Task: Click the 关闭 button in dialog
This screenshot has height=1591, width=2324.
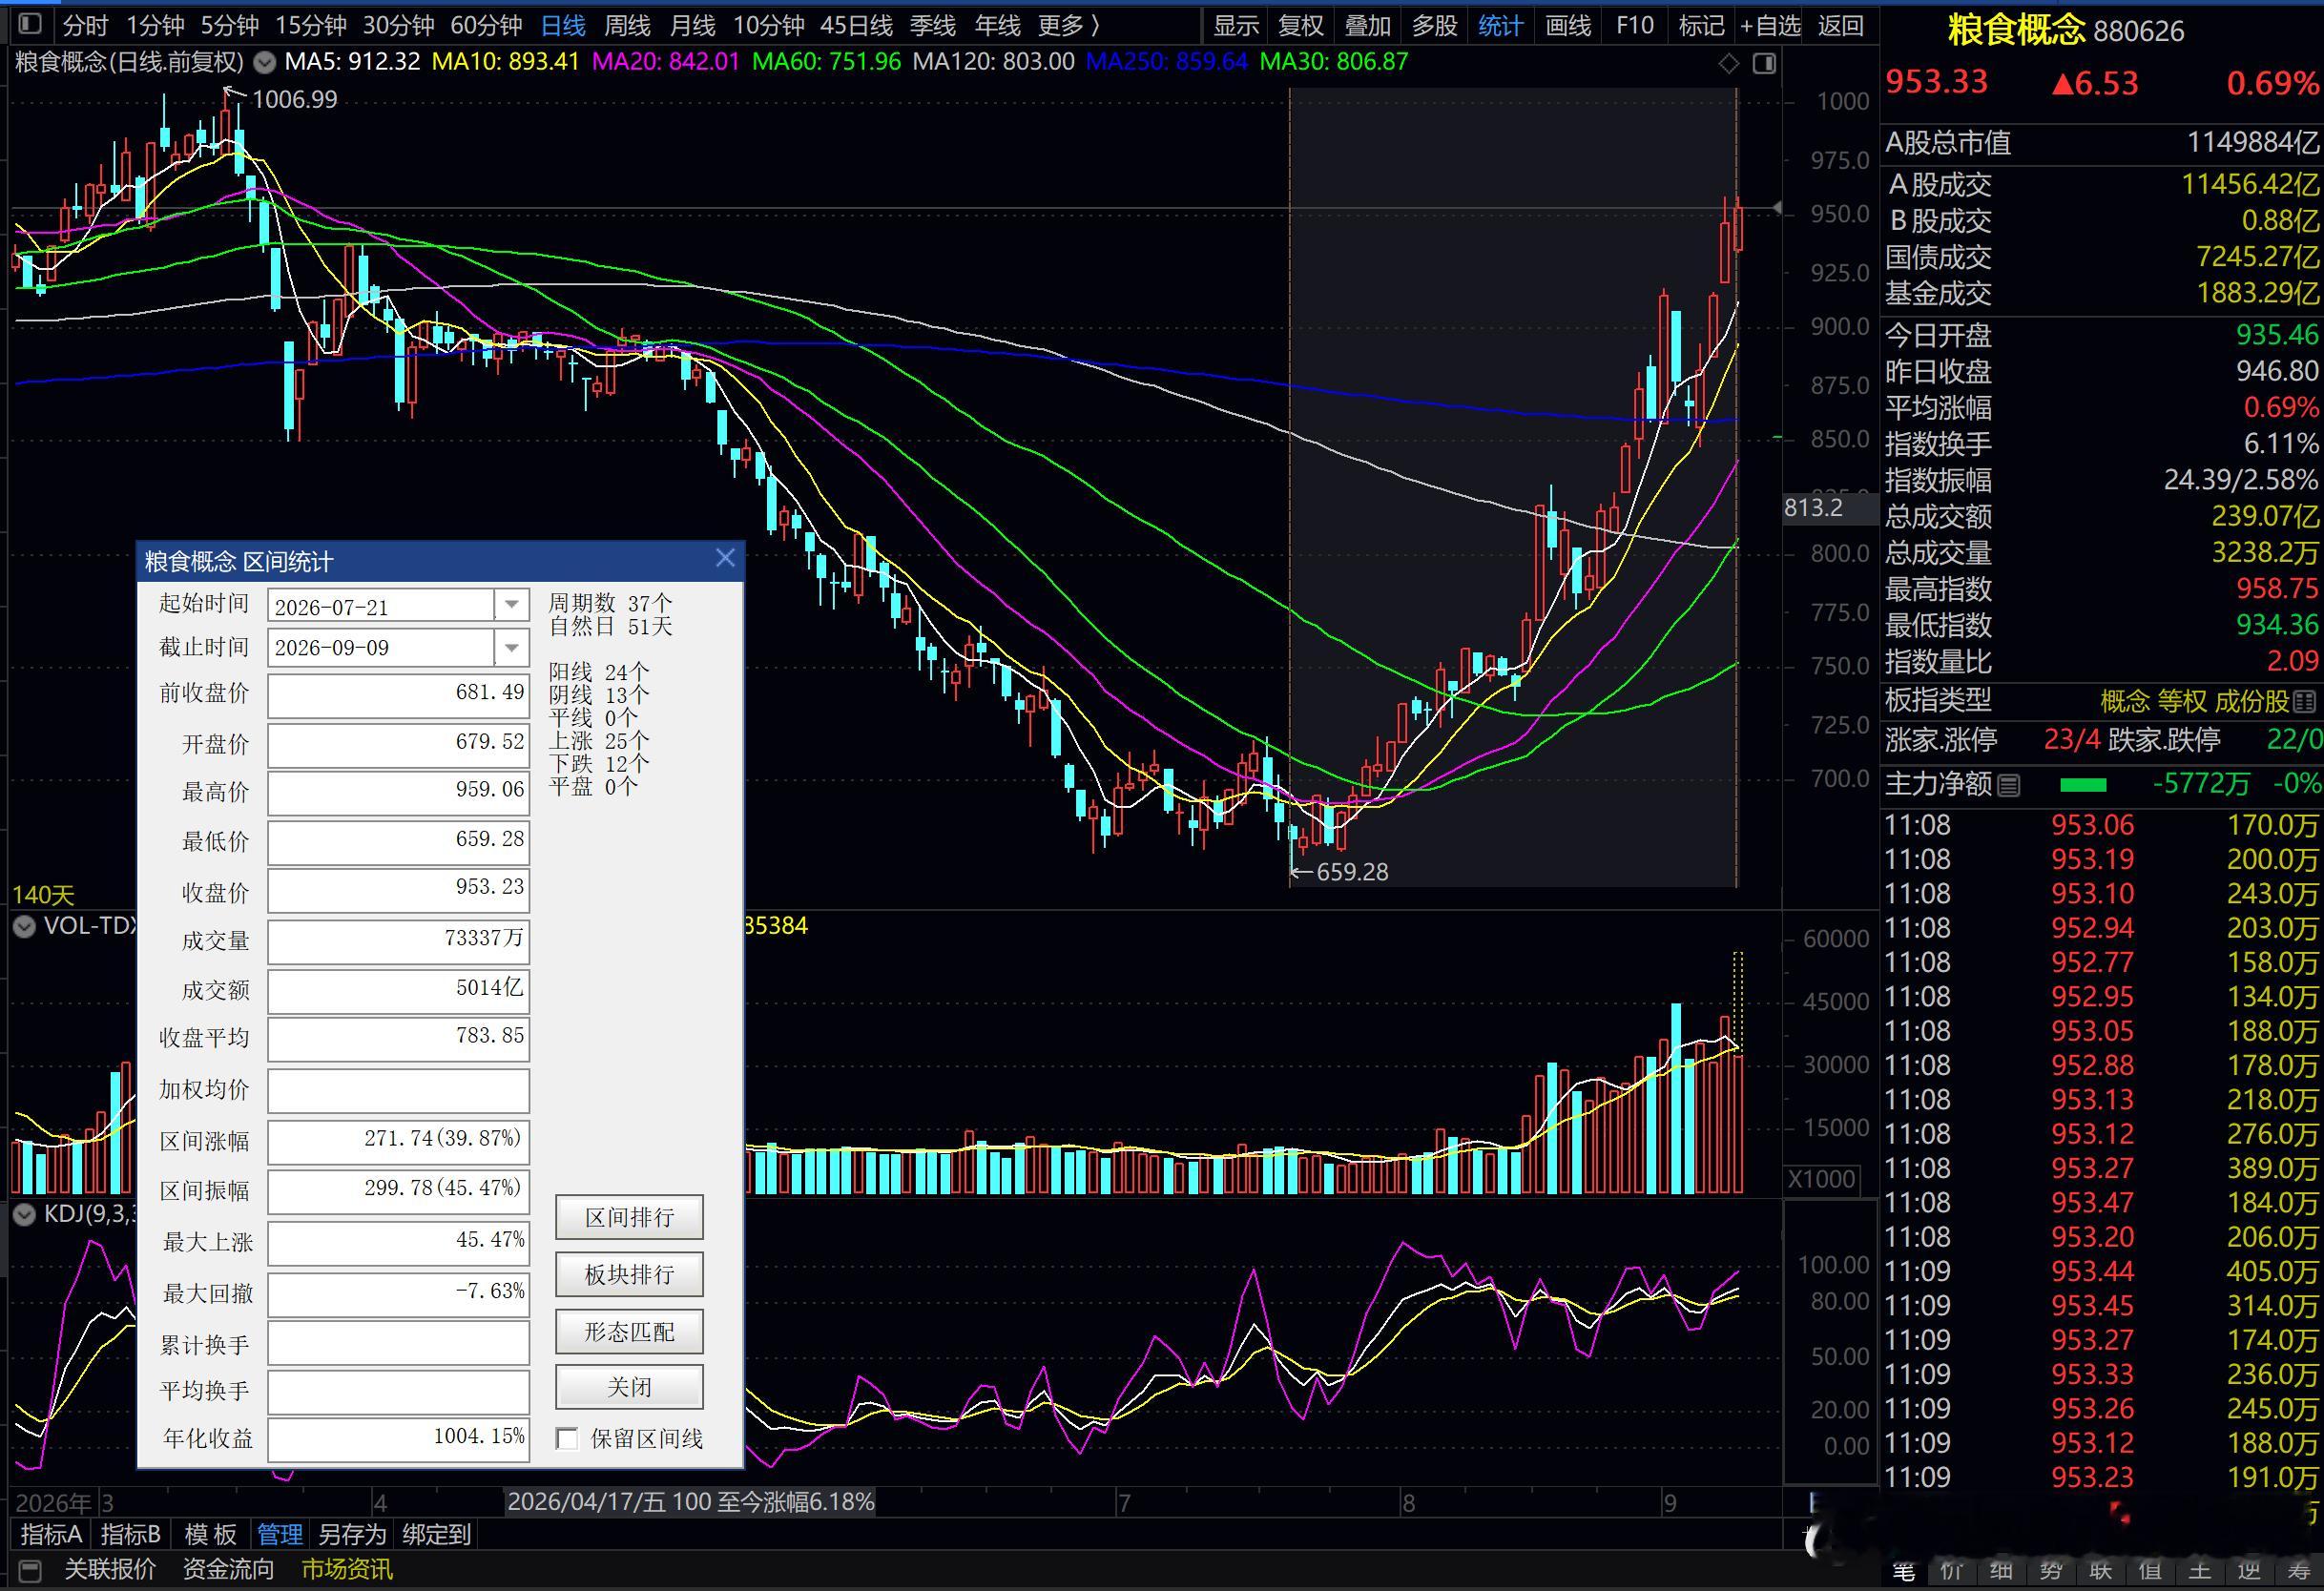Action: pyautogui.click(x=629, y=1387)
